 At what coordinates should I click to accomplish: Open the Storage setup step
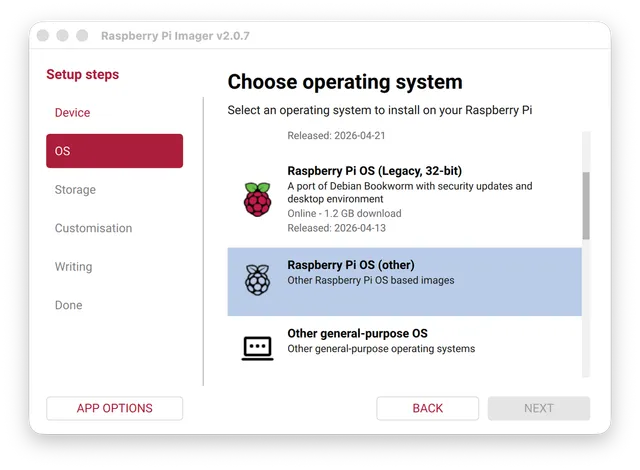tap(114, 190)
